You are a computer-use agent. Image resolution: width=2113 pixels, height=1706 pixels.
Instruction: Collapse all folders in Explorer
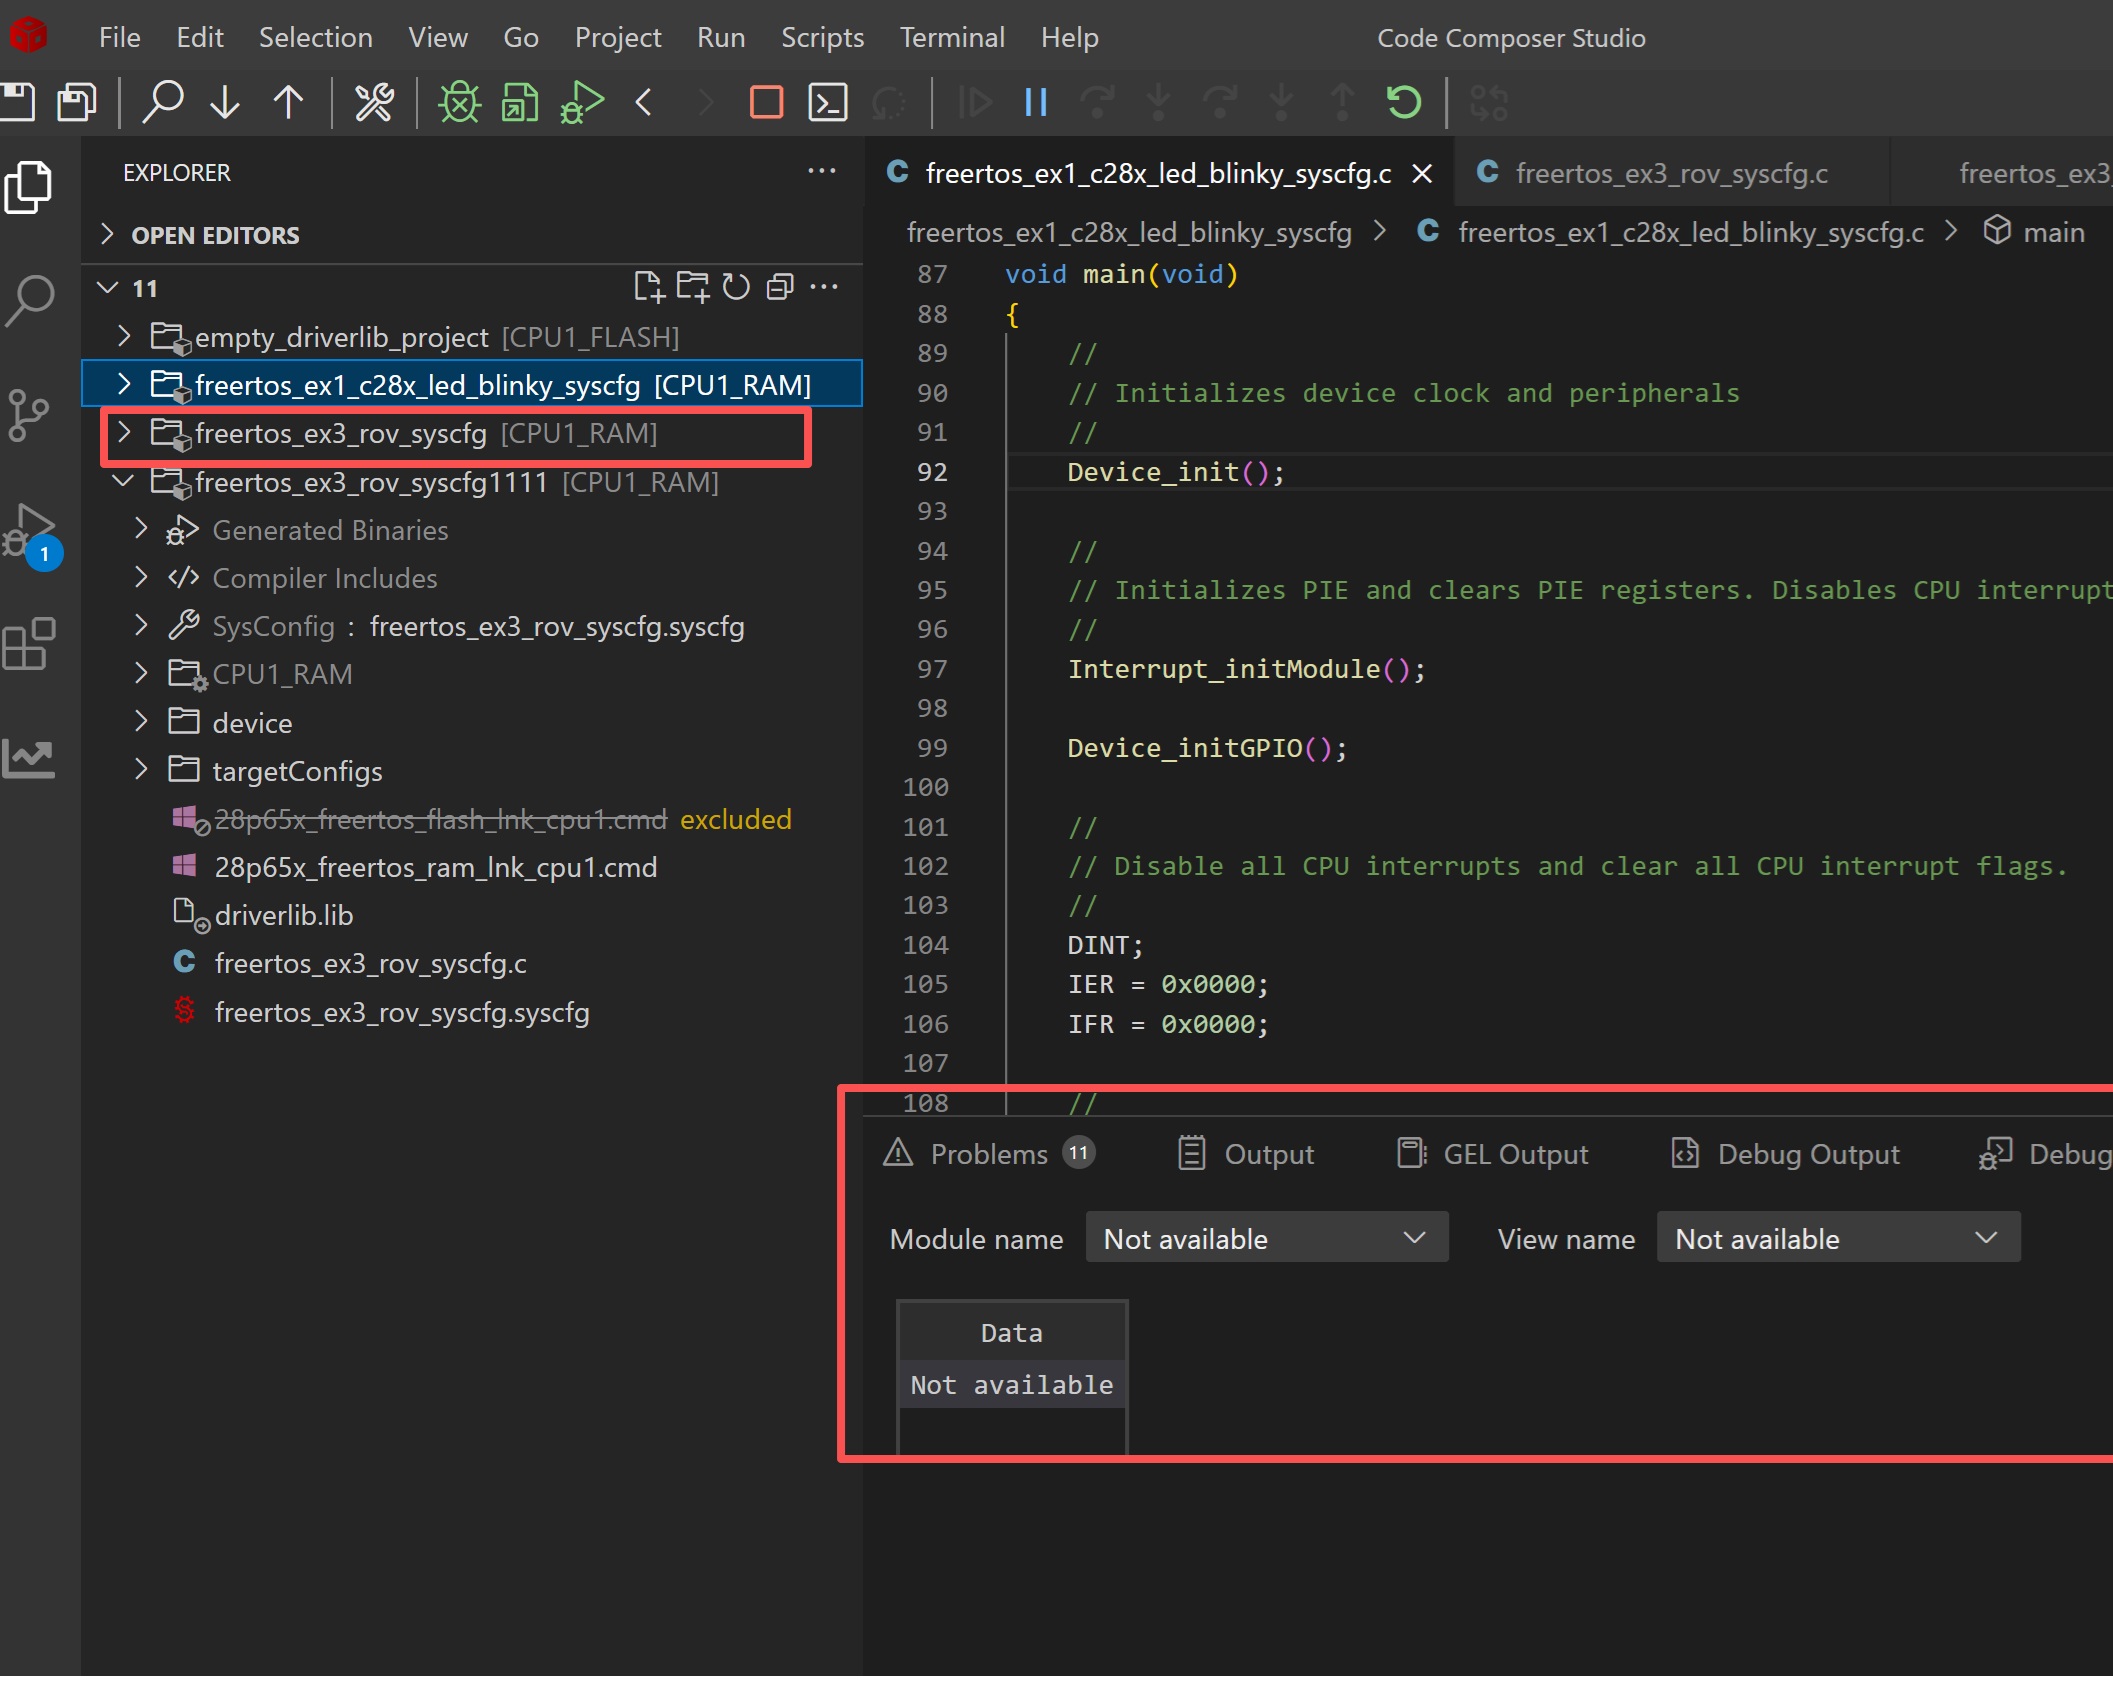coord(780,288)
